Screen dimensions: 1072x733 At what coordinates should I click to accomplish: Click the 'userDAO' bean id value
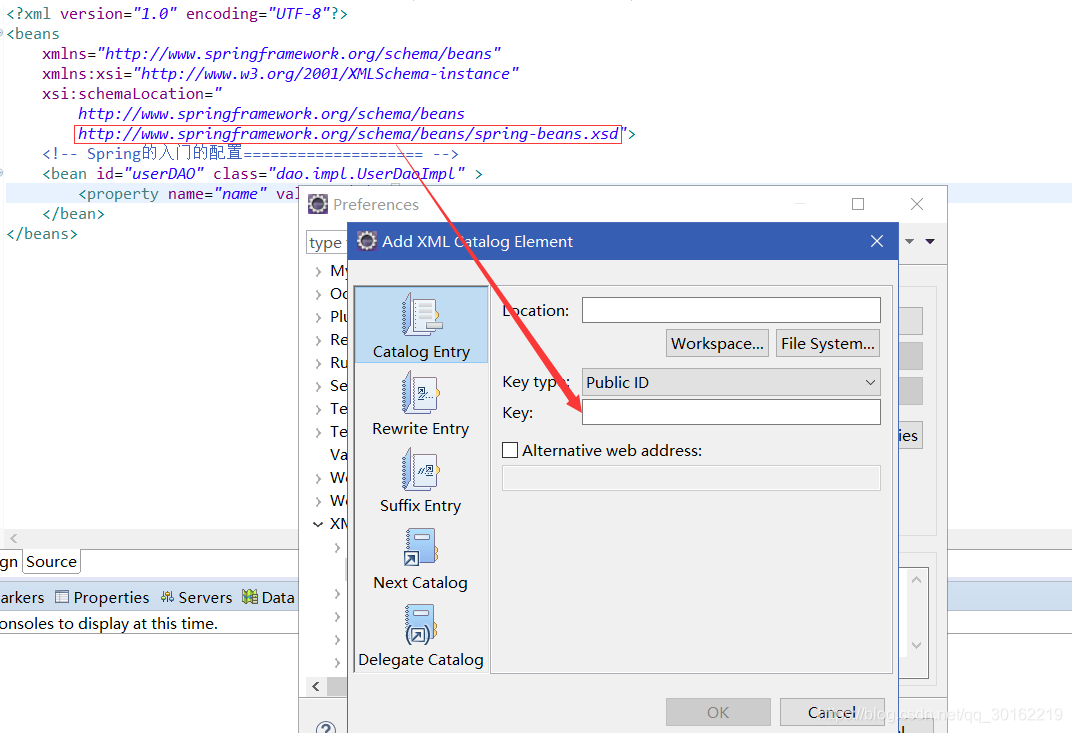click(x=163, y=174)
